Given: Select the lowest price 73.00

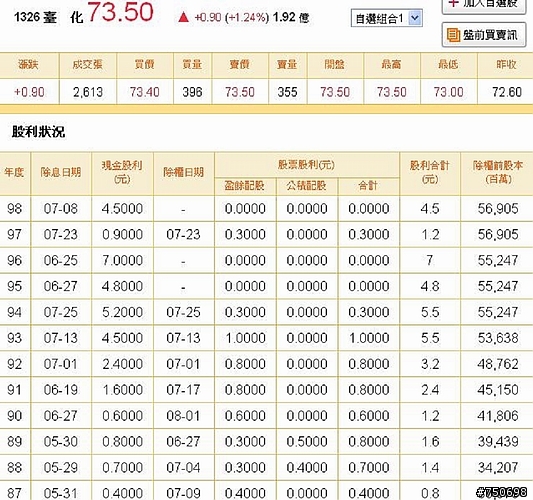Looking at the screenshot, I should 449,92.
